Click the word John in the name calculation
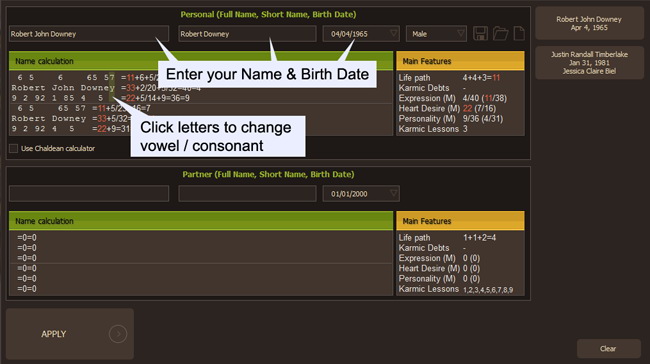Image resolution: width=650 pixels, height=364 pixels. click(x=63, y=88)
